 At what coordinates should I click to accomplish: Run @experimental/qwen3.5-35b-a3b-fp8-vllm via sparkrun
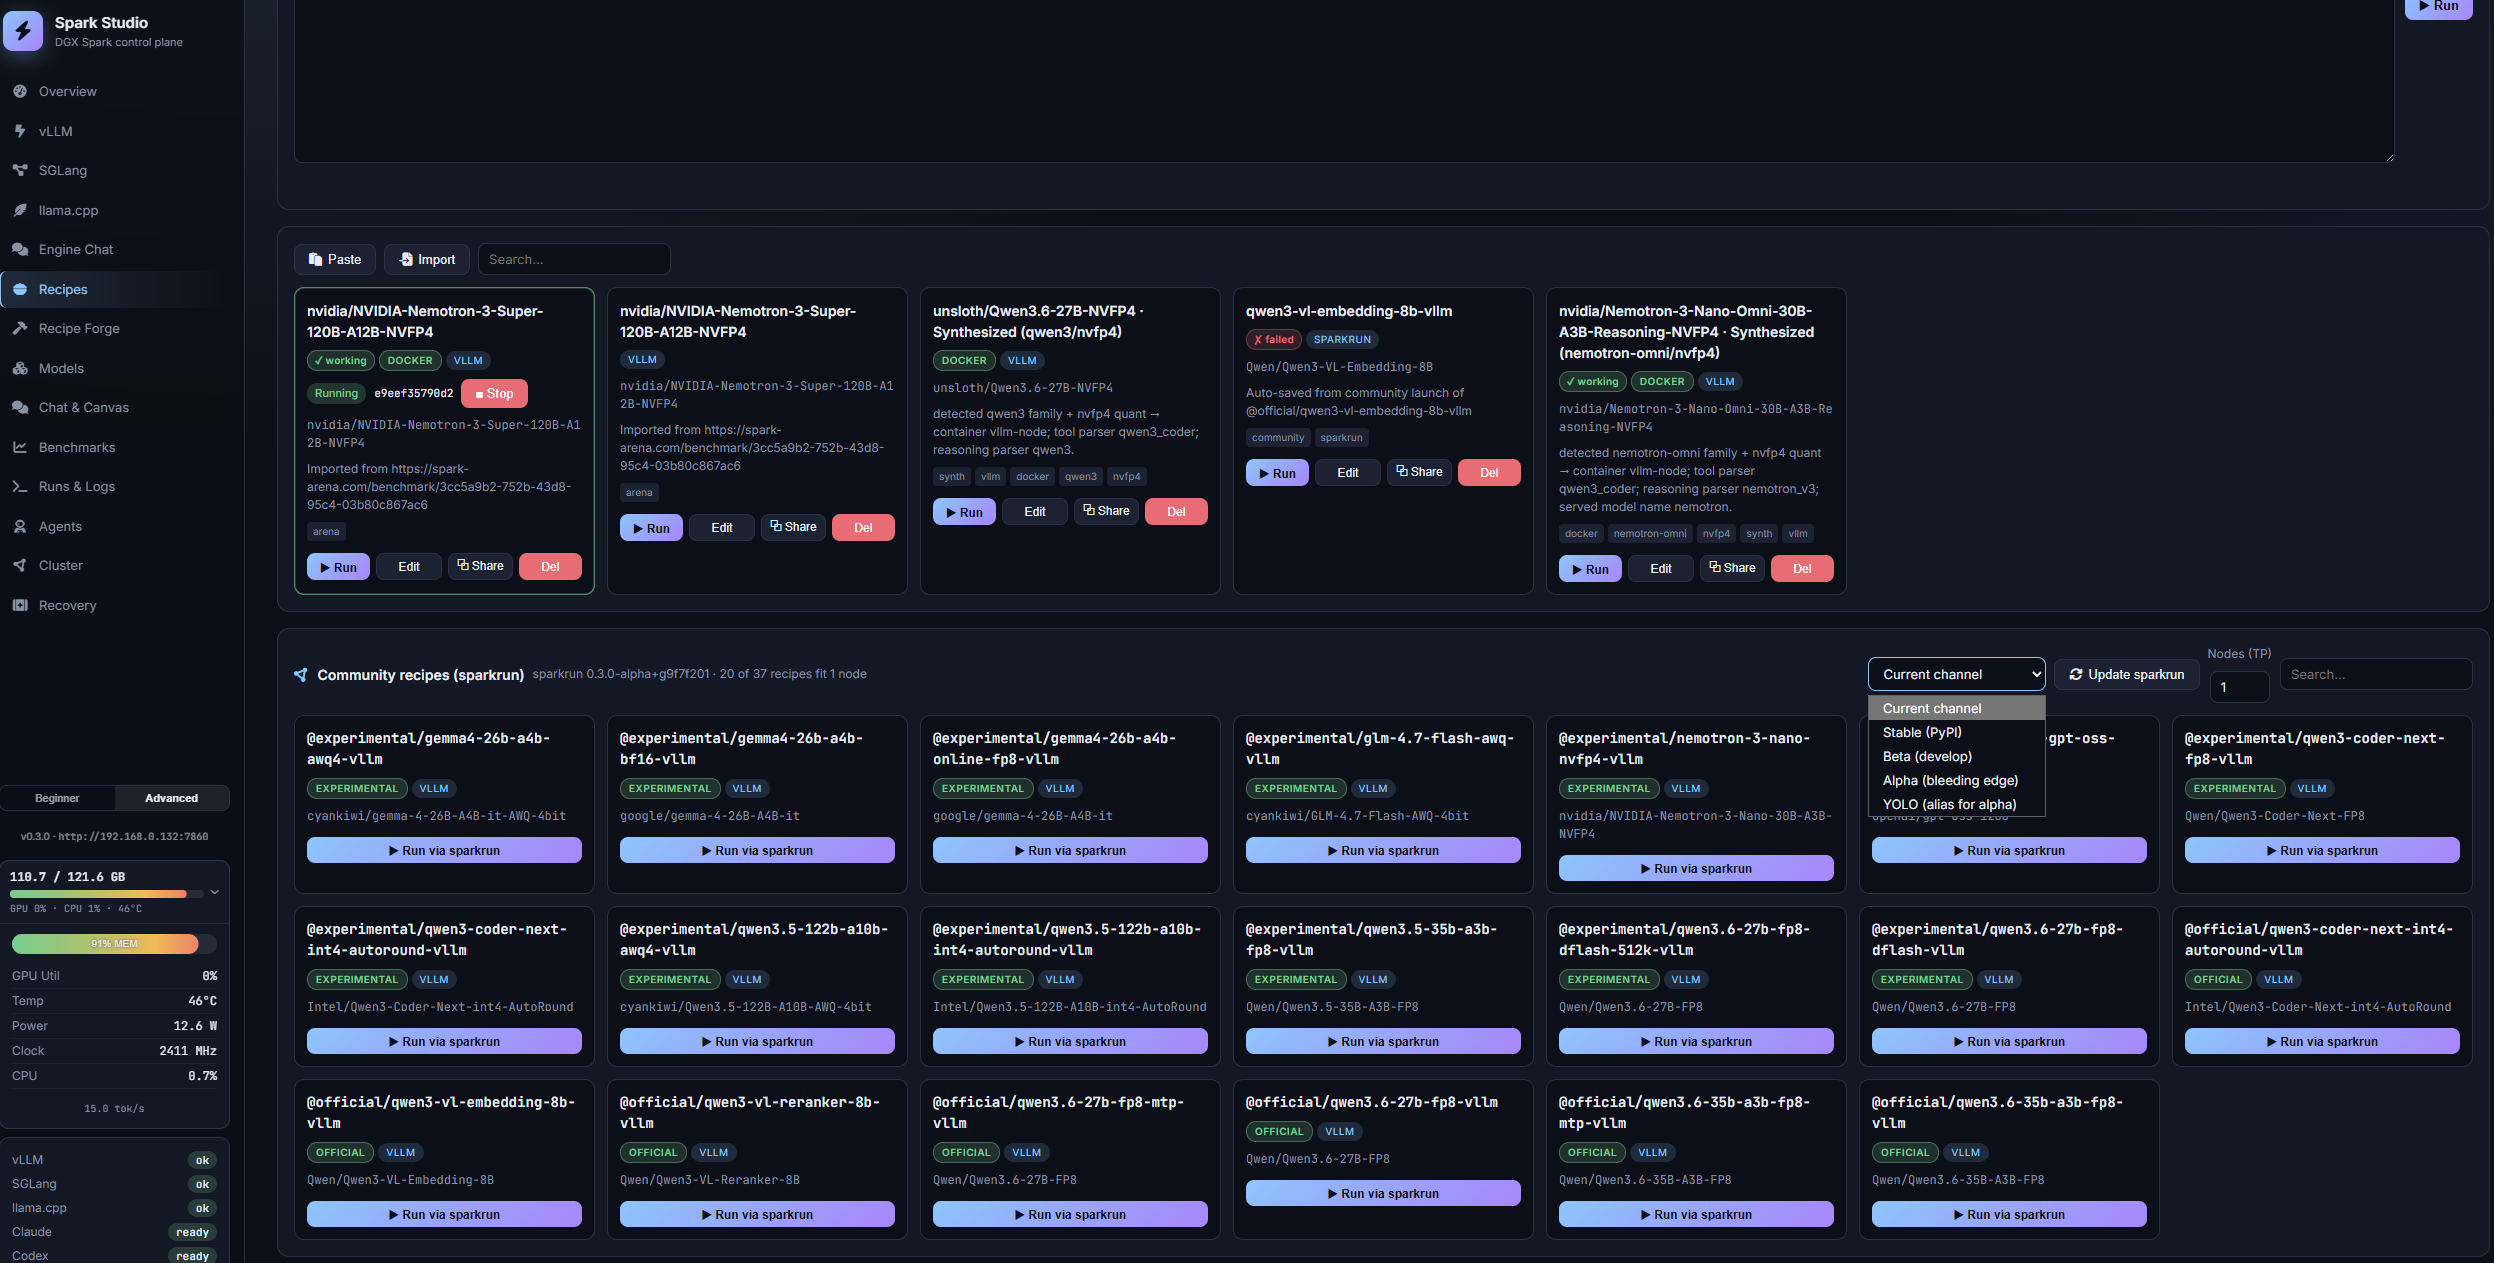(1383, 1042)
